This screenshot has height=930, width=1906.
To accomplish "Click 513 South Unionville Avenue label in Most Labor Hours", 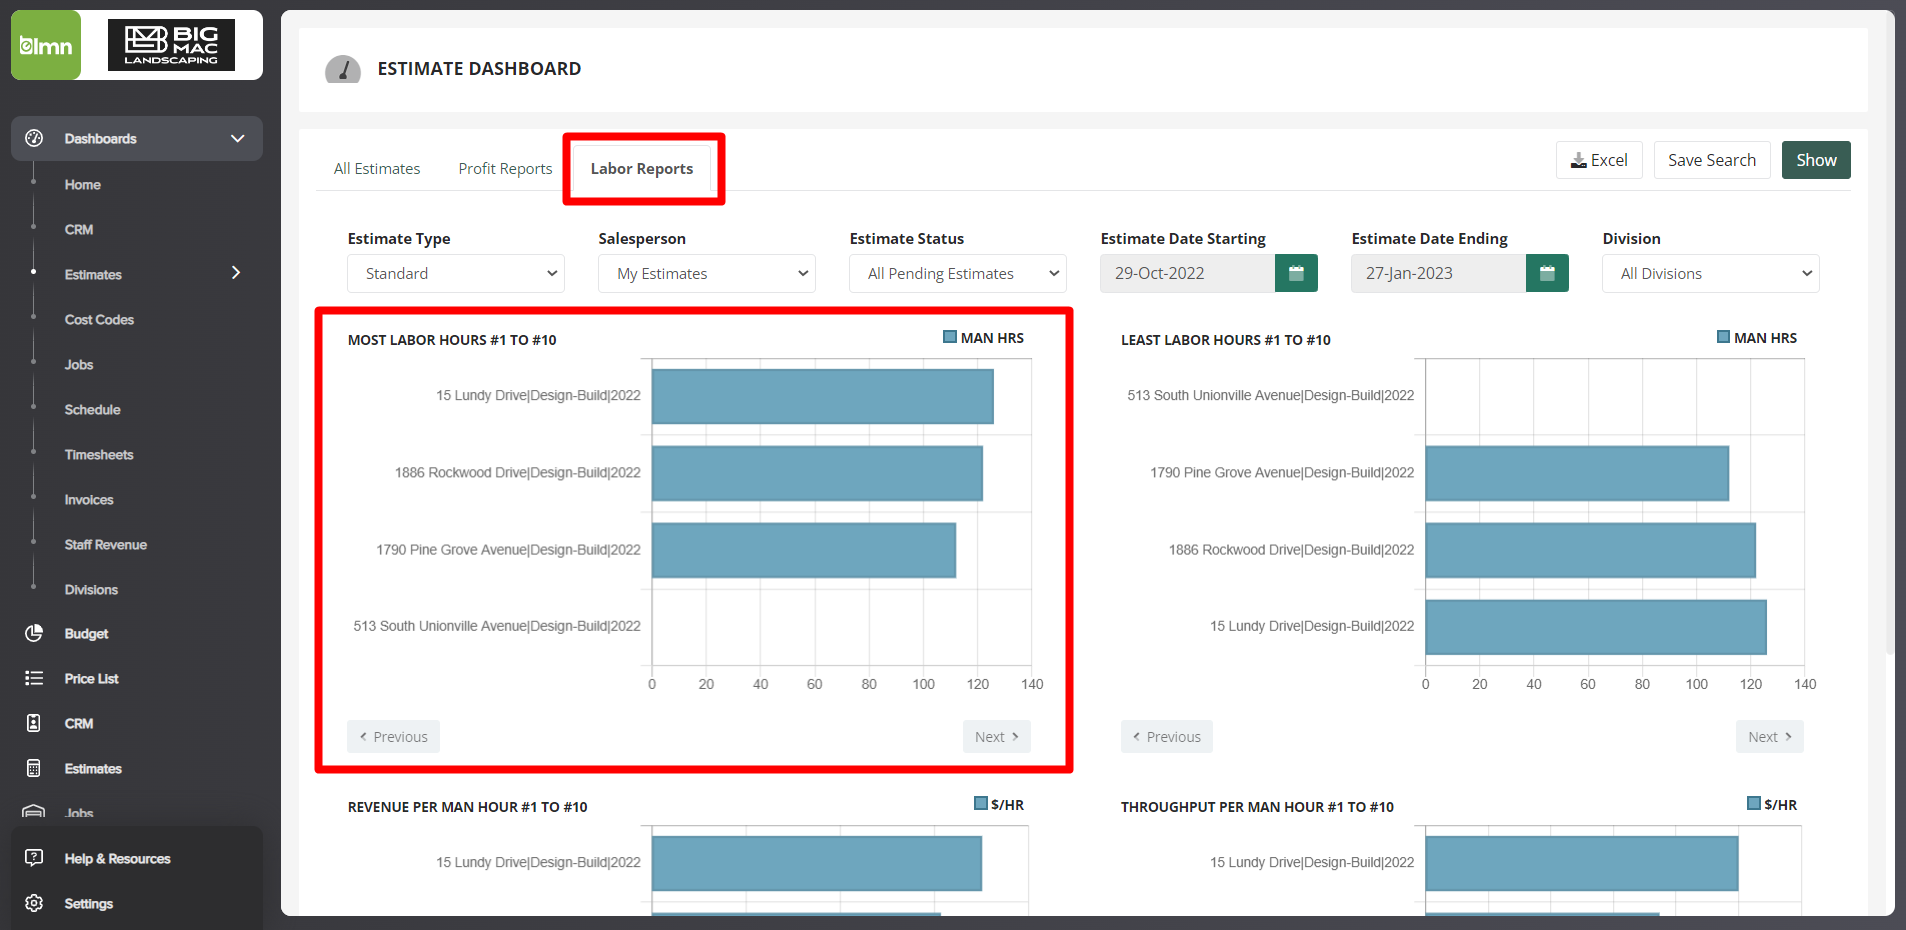I will point(497,626).
